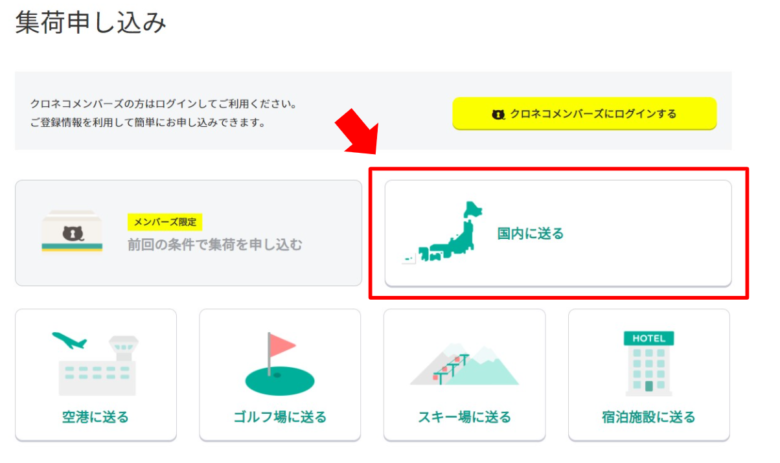
Task: Click the green Japan map icon
Action: tap(443, 232)
